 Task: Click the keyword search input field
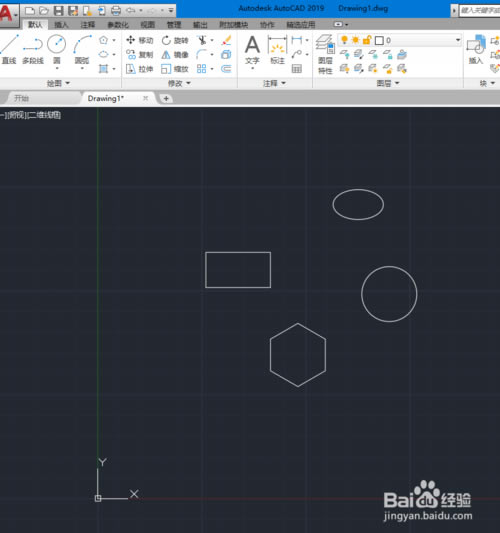[480, 11]
